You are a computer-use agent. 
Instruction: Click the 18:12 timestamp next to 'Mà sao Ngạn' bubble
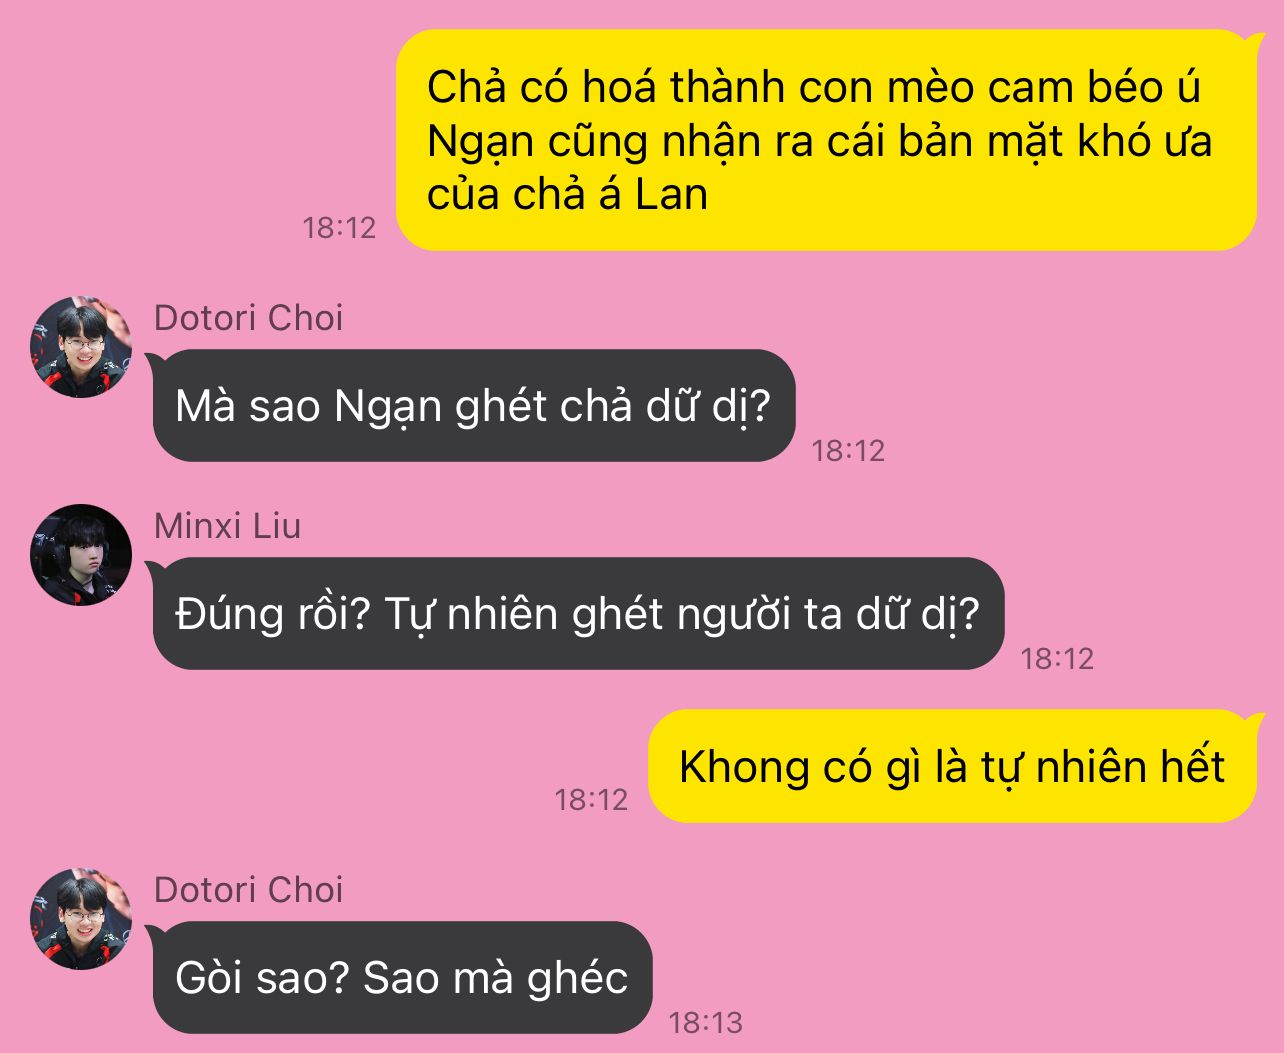pyautogui.click(x=849, y=451)
